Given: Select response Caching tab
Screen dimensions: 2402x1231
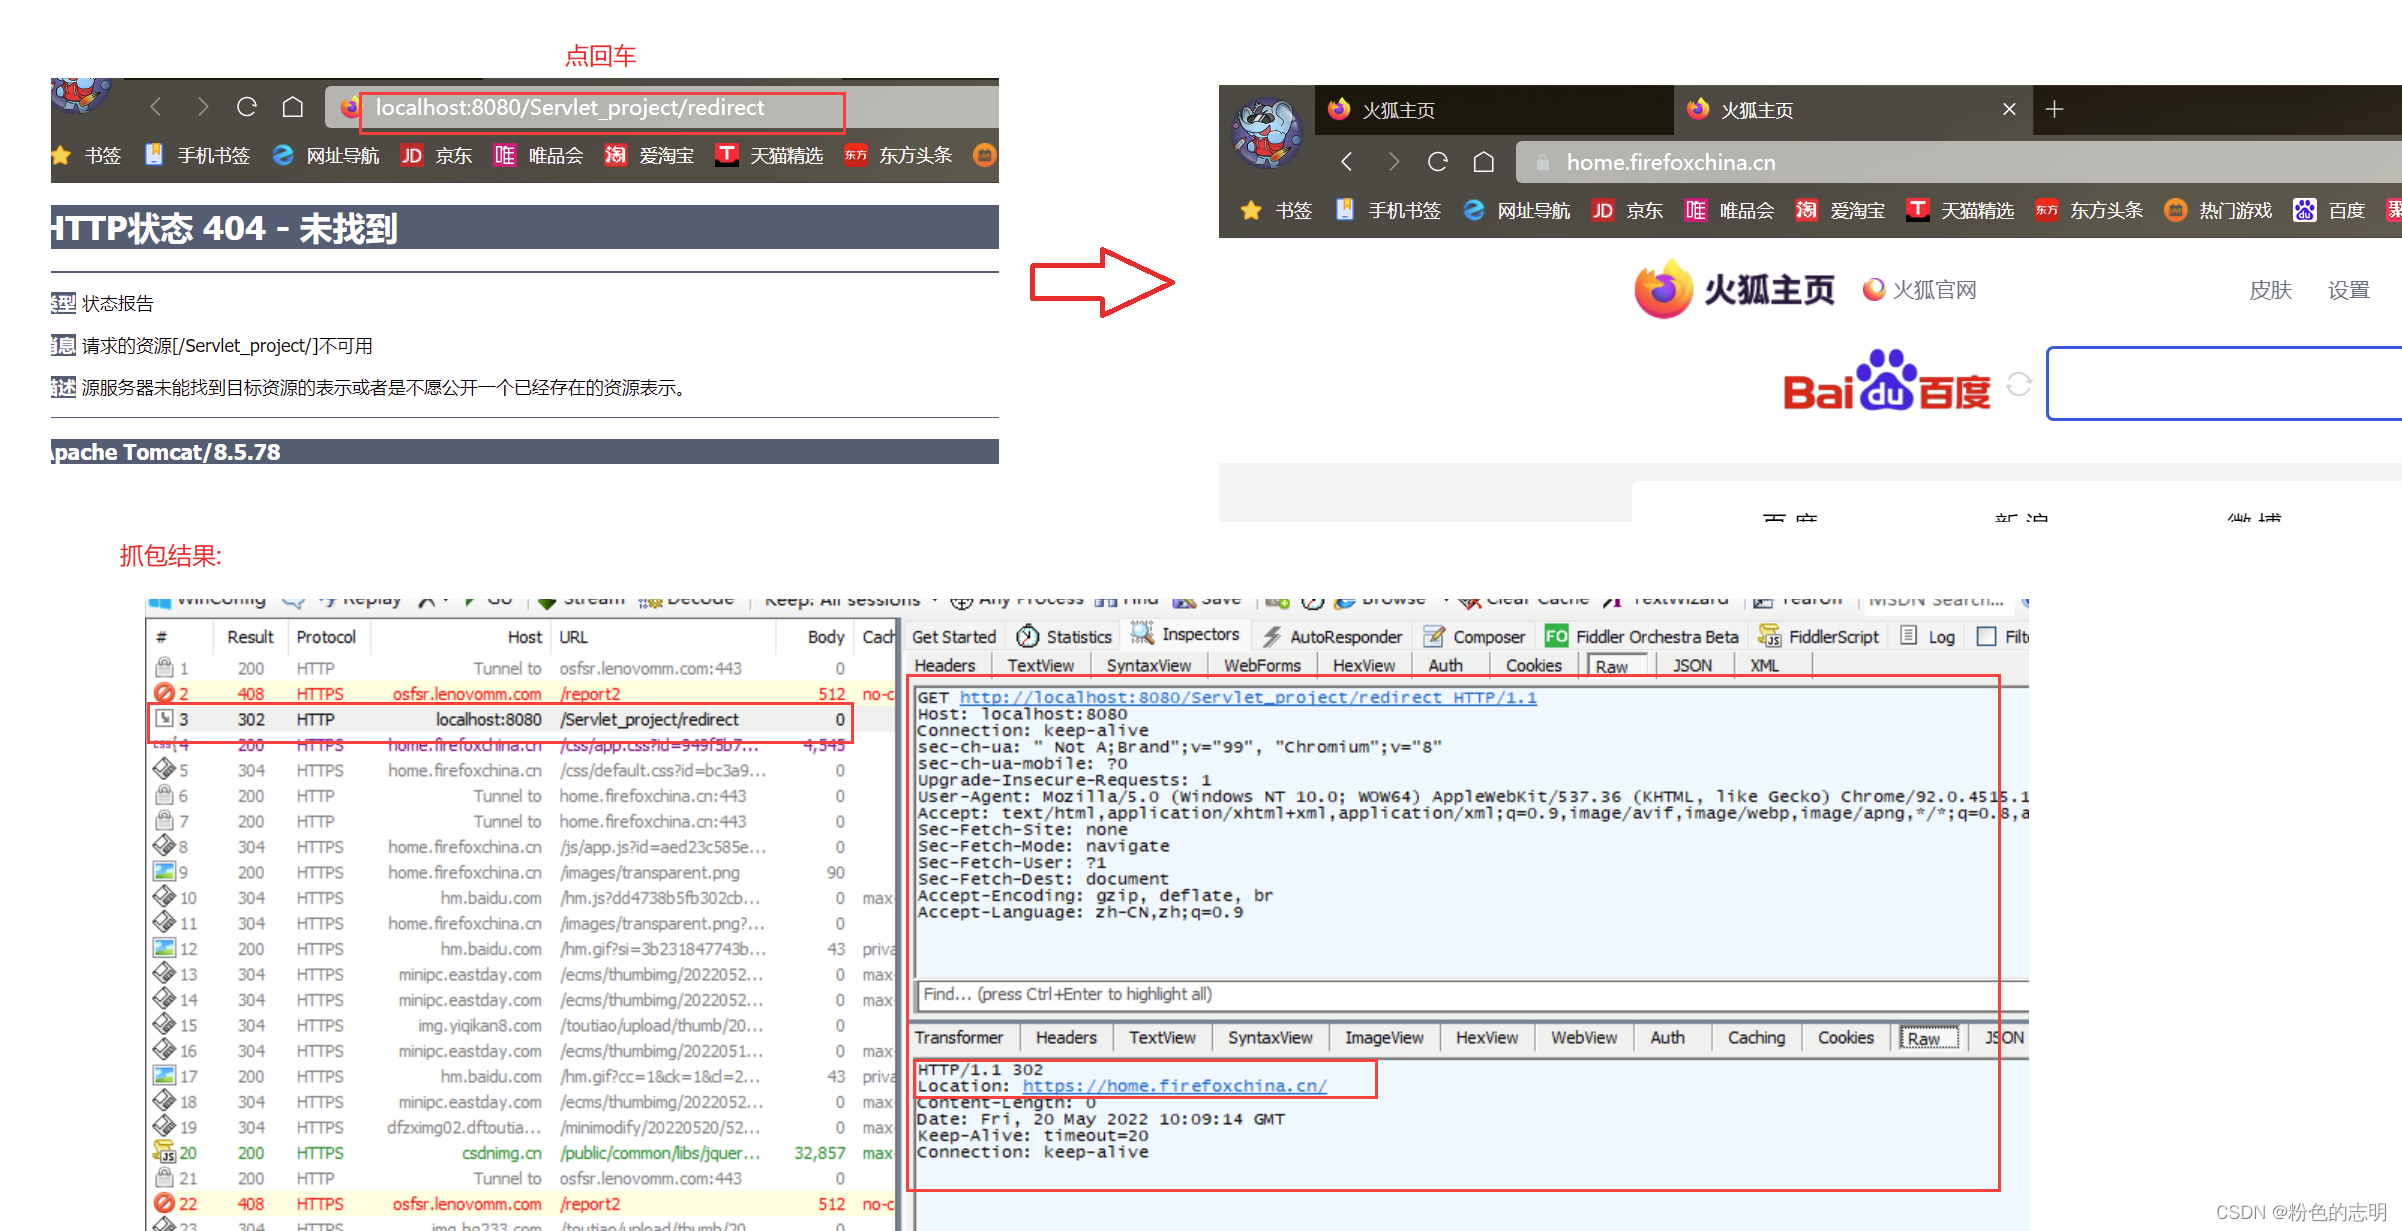Looking at the screenshot, I should point(1756,1037).
